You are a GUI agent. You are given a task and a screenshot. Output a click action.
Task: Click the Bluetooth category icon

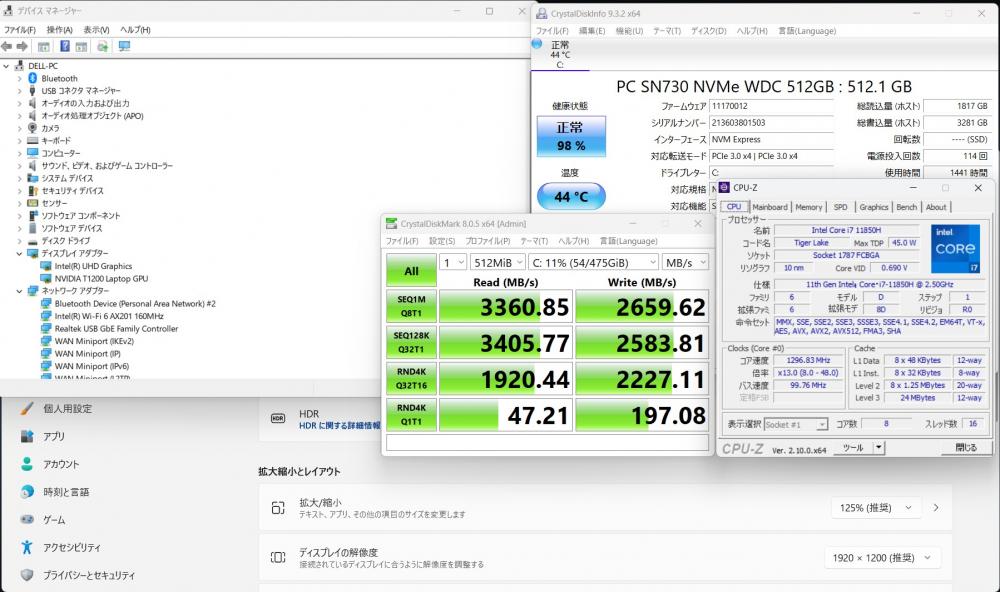click(33, 78)
